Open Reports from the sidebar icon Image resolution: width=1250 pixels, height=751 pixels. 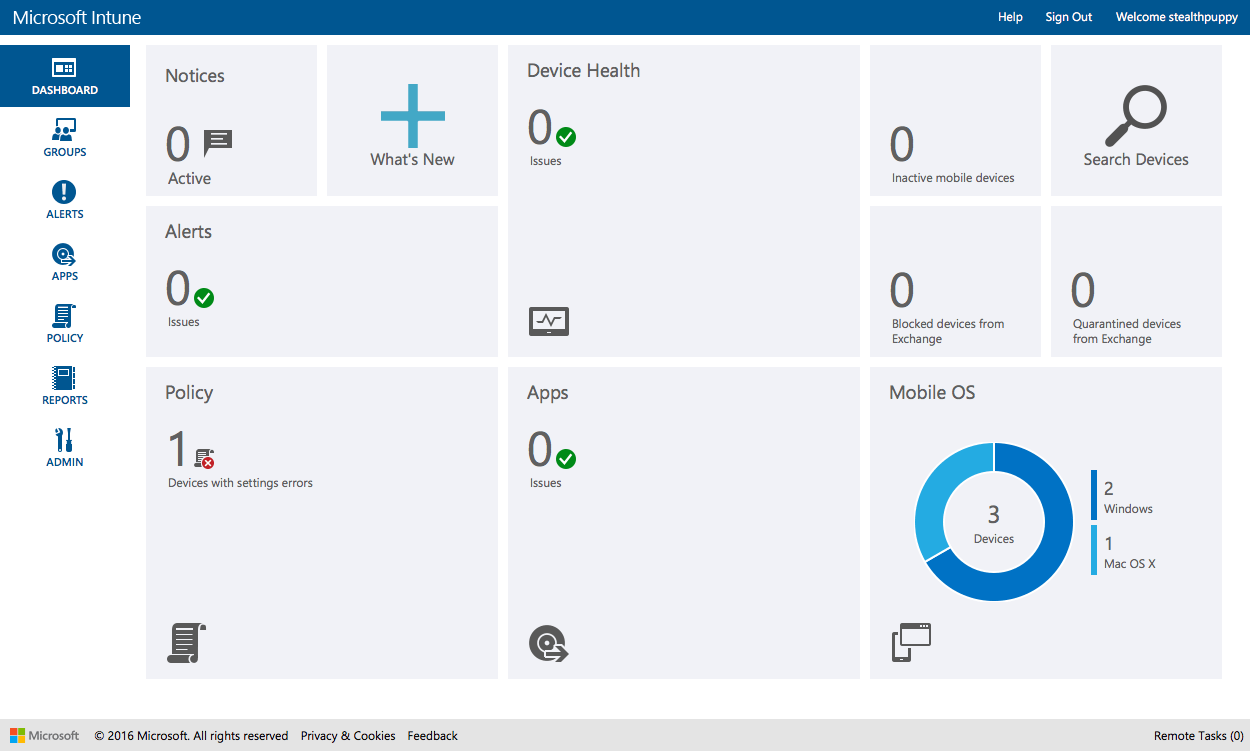pyautogui.click(x=64, y=378)
